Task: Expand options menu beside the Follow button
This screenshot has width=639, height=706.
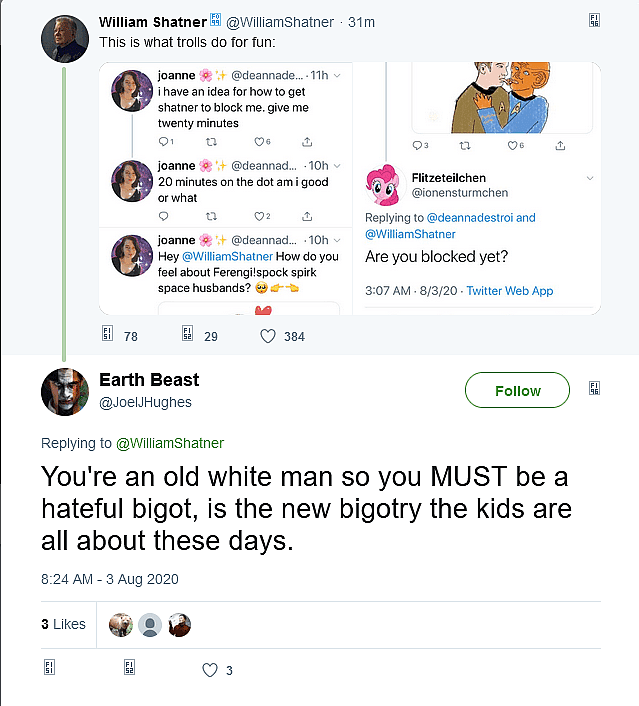Action: tap(594, 388)
